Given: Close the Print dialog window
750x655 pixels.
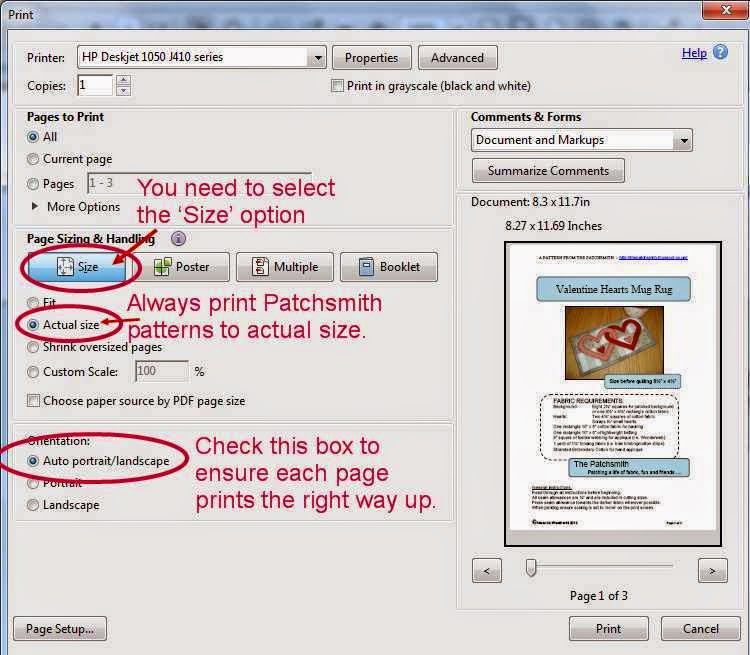Looking at the screenshot, I should pos(726,10).
